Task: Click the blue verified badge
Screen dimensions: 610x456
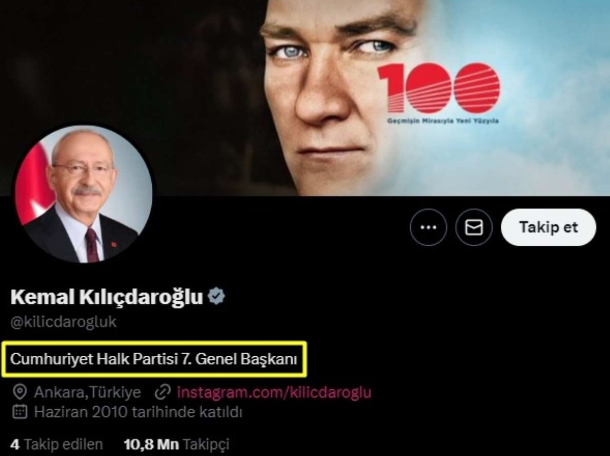Action: coord(216,296)
